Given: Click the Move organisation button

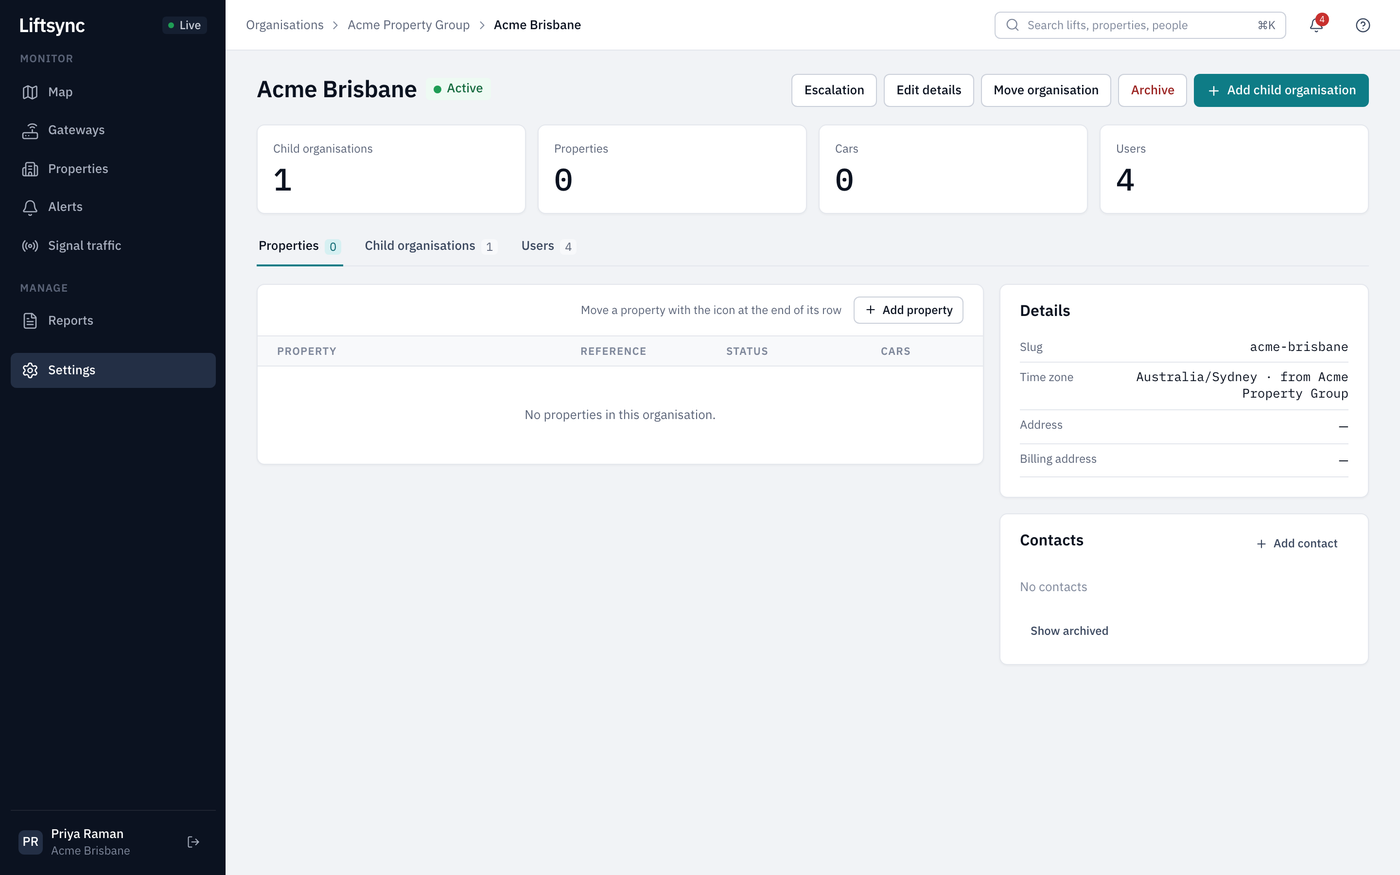Looking at the screenshot, I should coord(1046,90).
